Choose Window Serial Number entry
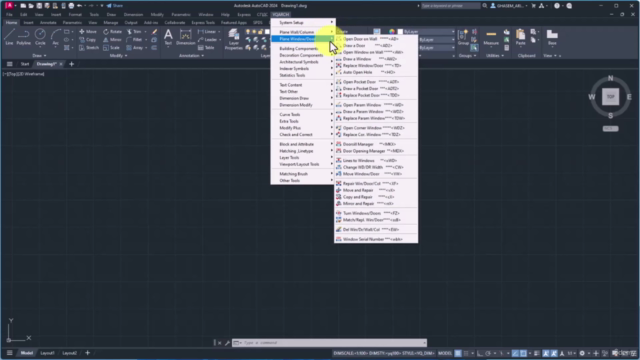This screenshot has height=360, width=640. [x=376, y=239]
